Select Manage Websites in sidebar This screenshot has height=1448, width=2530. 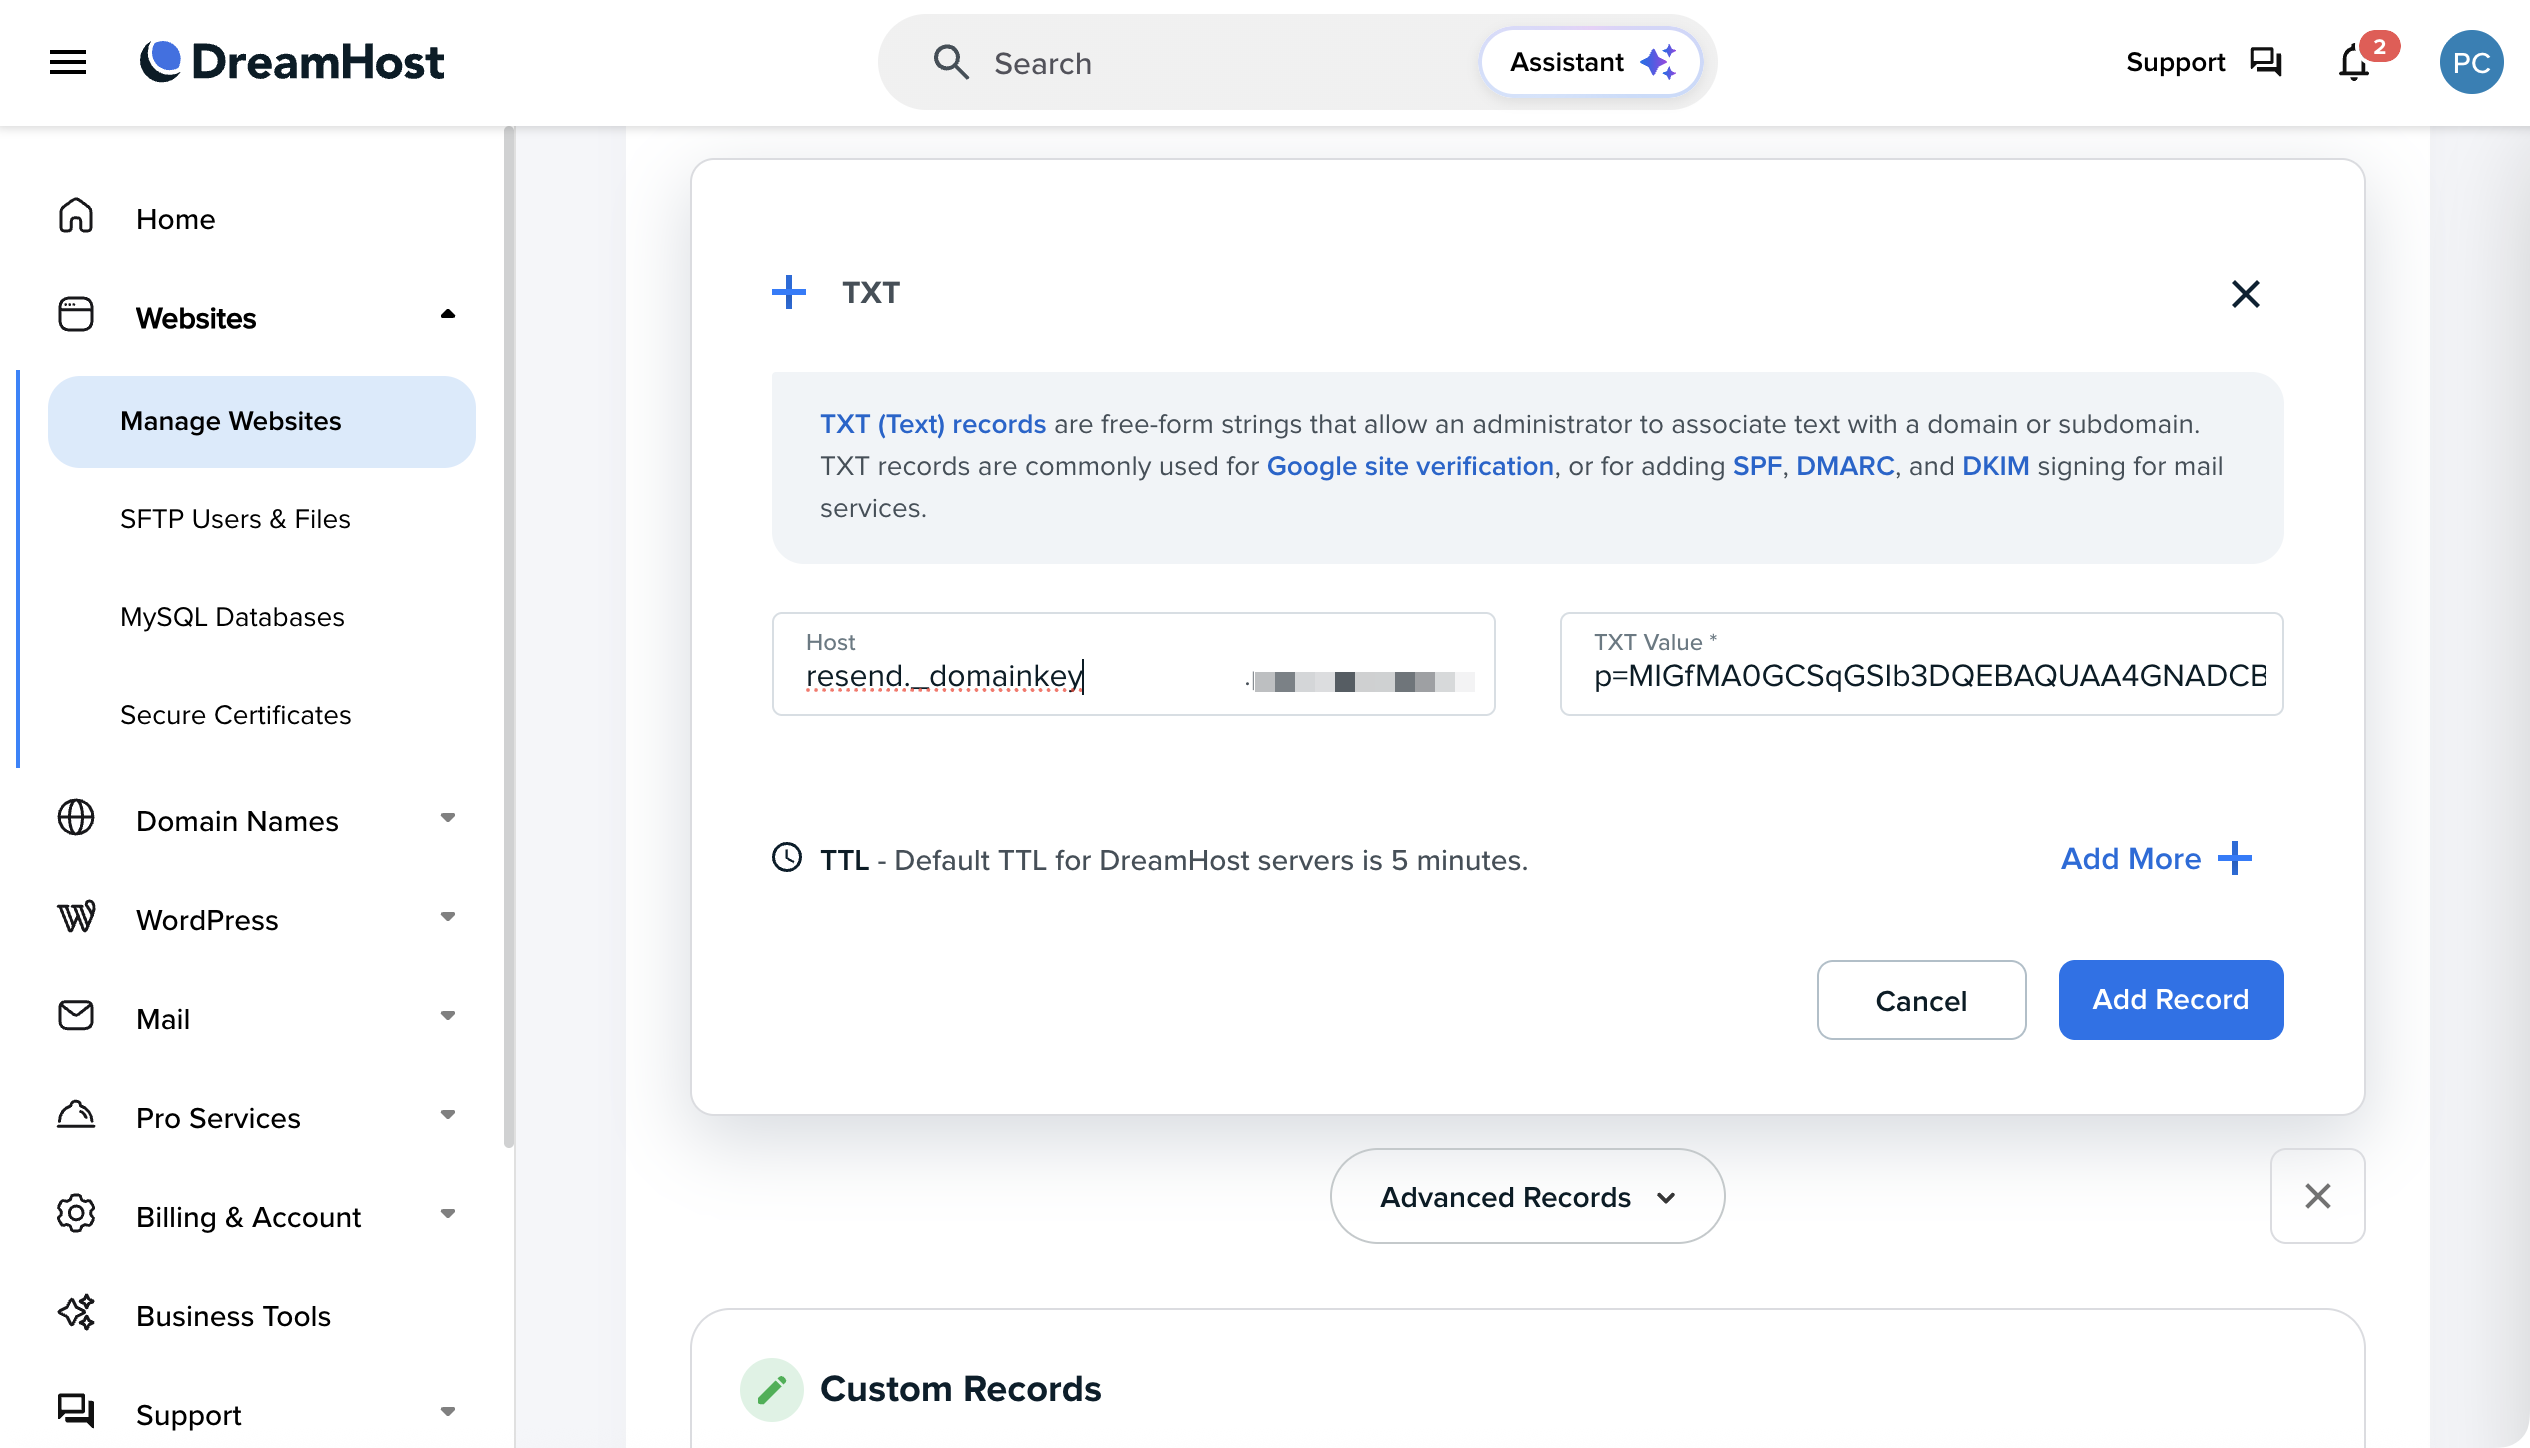tap(230, 421)
